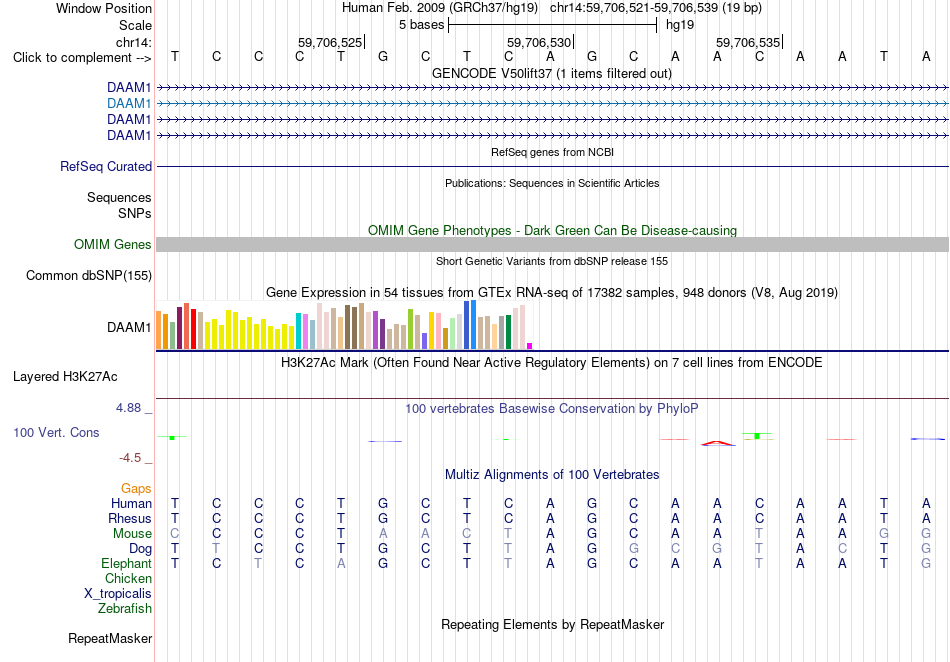Click the GENCODE V50lift37 track title
The height and width of the screenshot is (662, 950).
tap(552, 74)
